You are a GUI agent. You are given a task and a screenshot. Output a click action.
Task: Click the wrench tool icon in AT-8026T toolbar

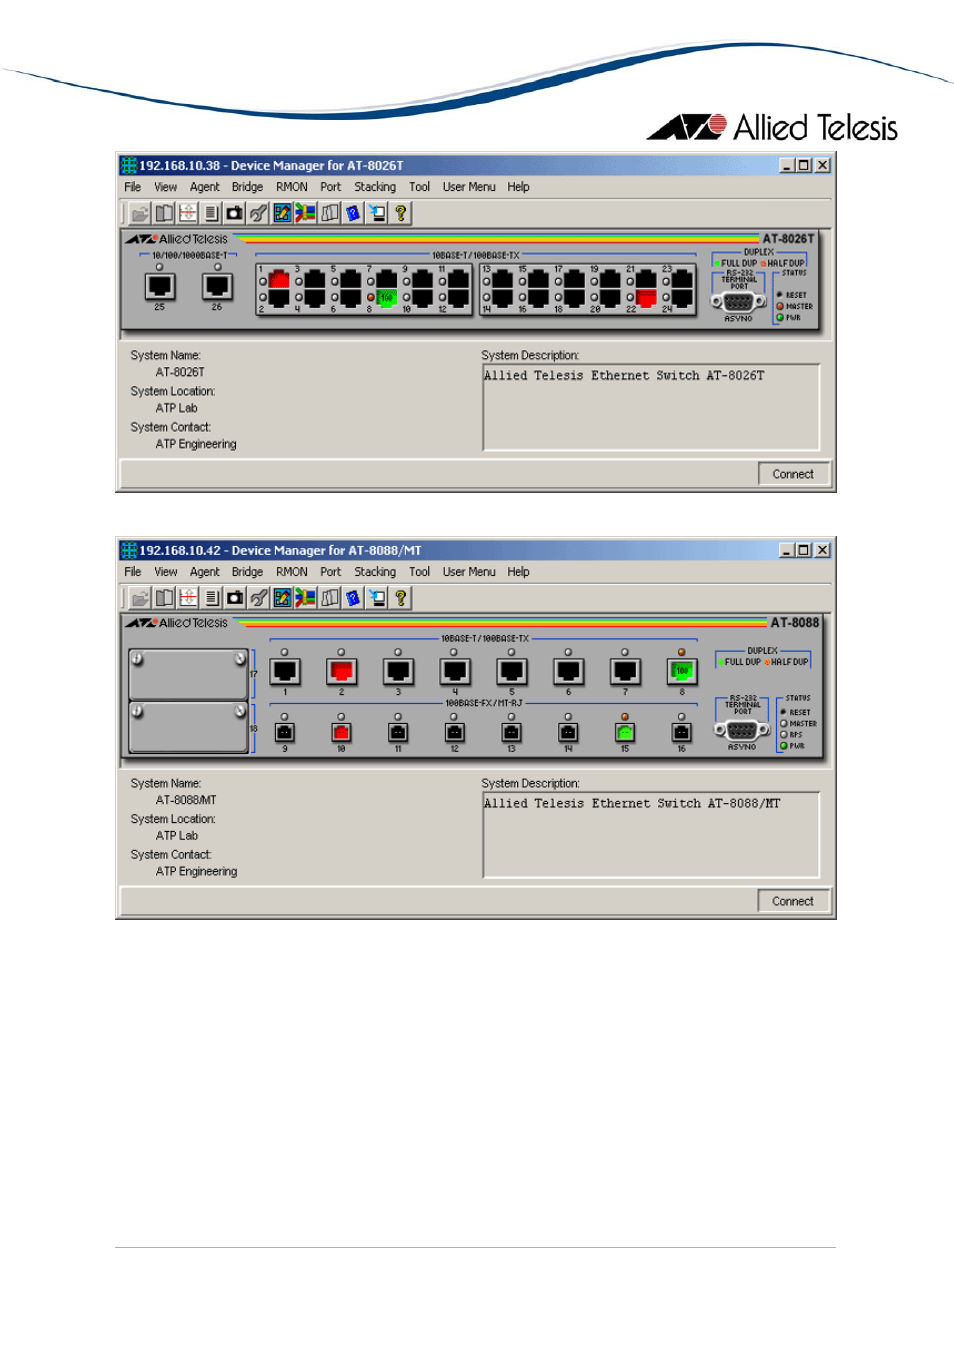click(259, 213)
